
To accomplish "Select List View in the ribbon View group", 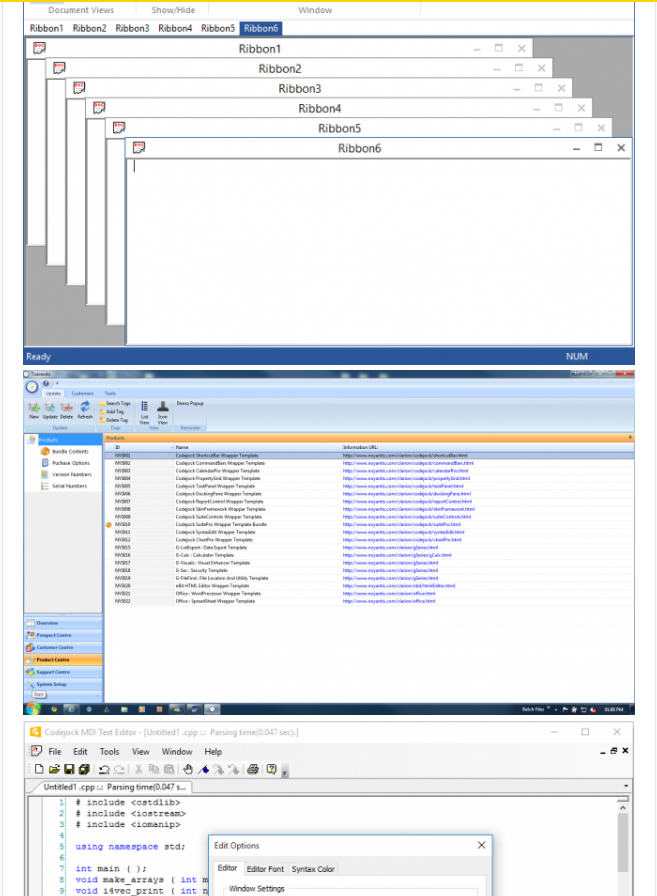I will pyautogui.click(x=145, y=413).
